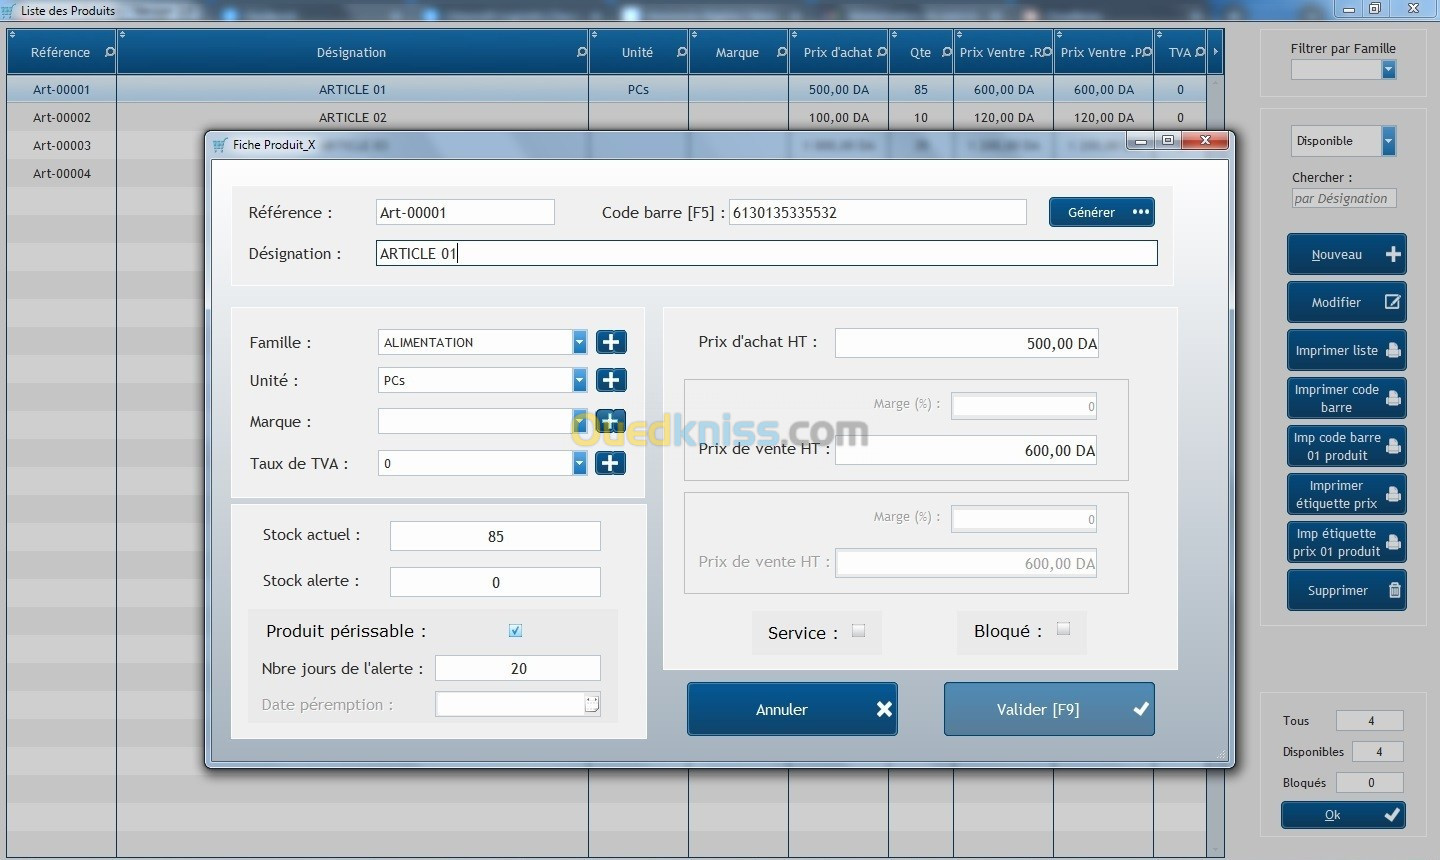Click the Qte column header
Viewport: 1440px width, 860px height.
pyautogui.click(x=920, y=52)
